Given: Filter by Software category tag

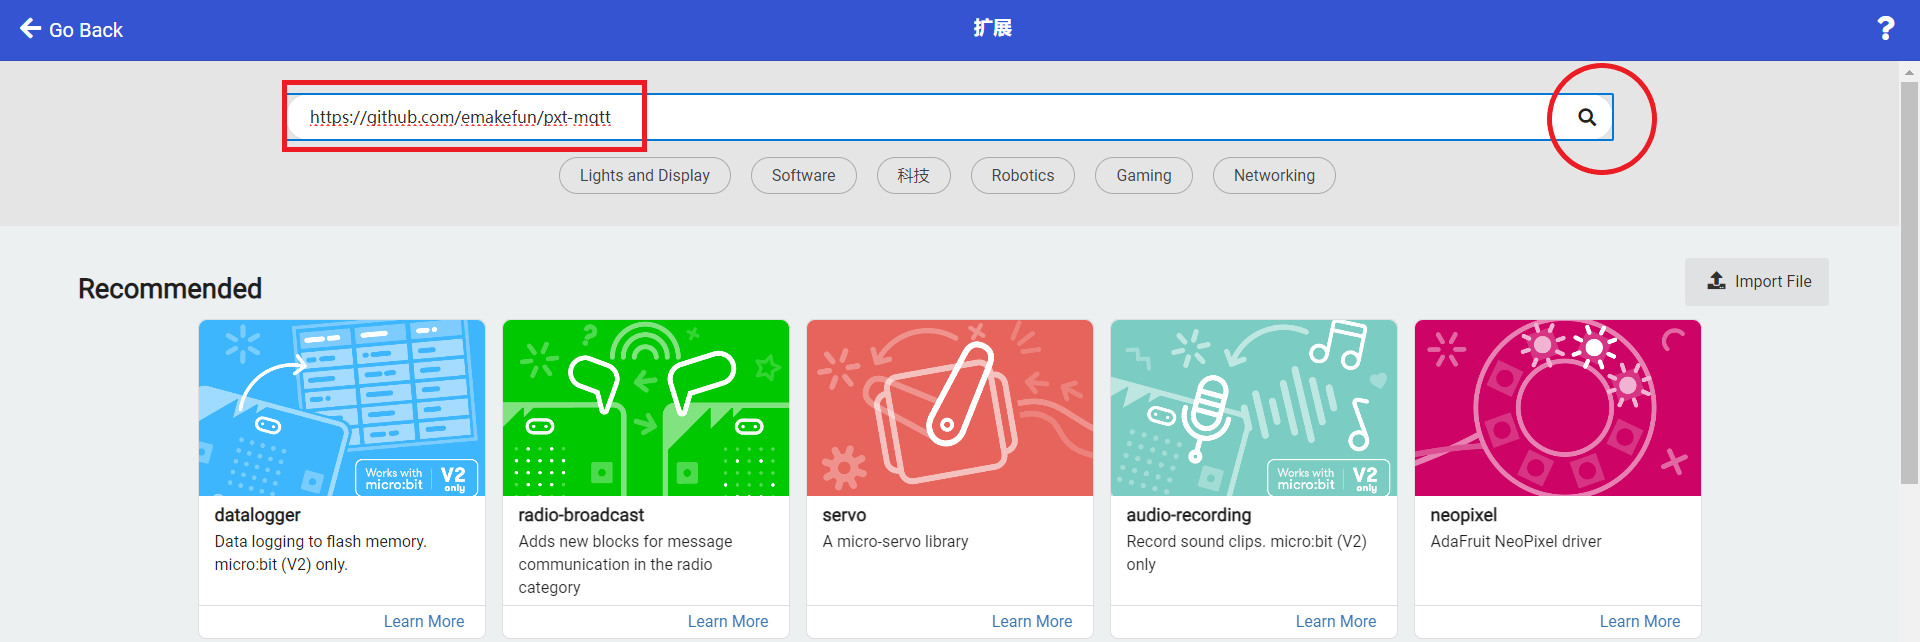Looking at the screenshot, I should (x=803, y=175).
